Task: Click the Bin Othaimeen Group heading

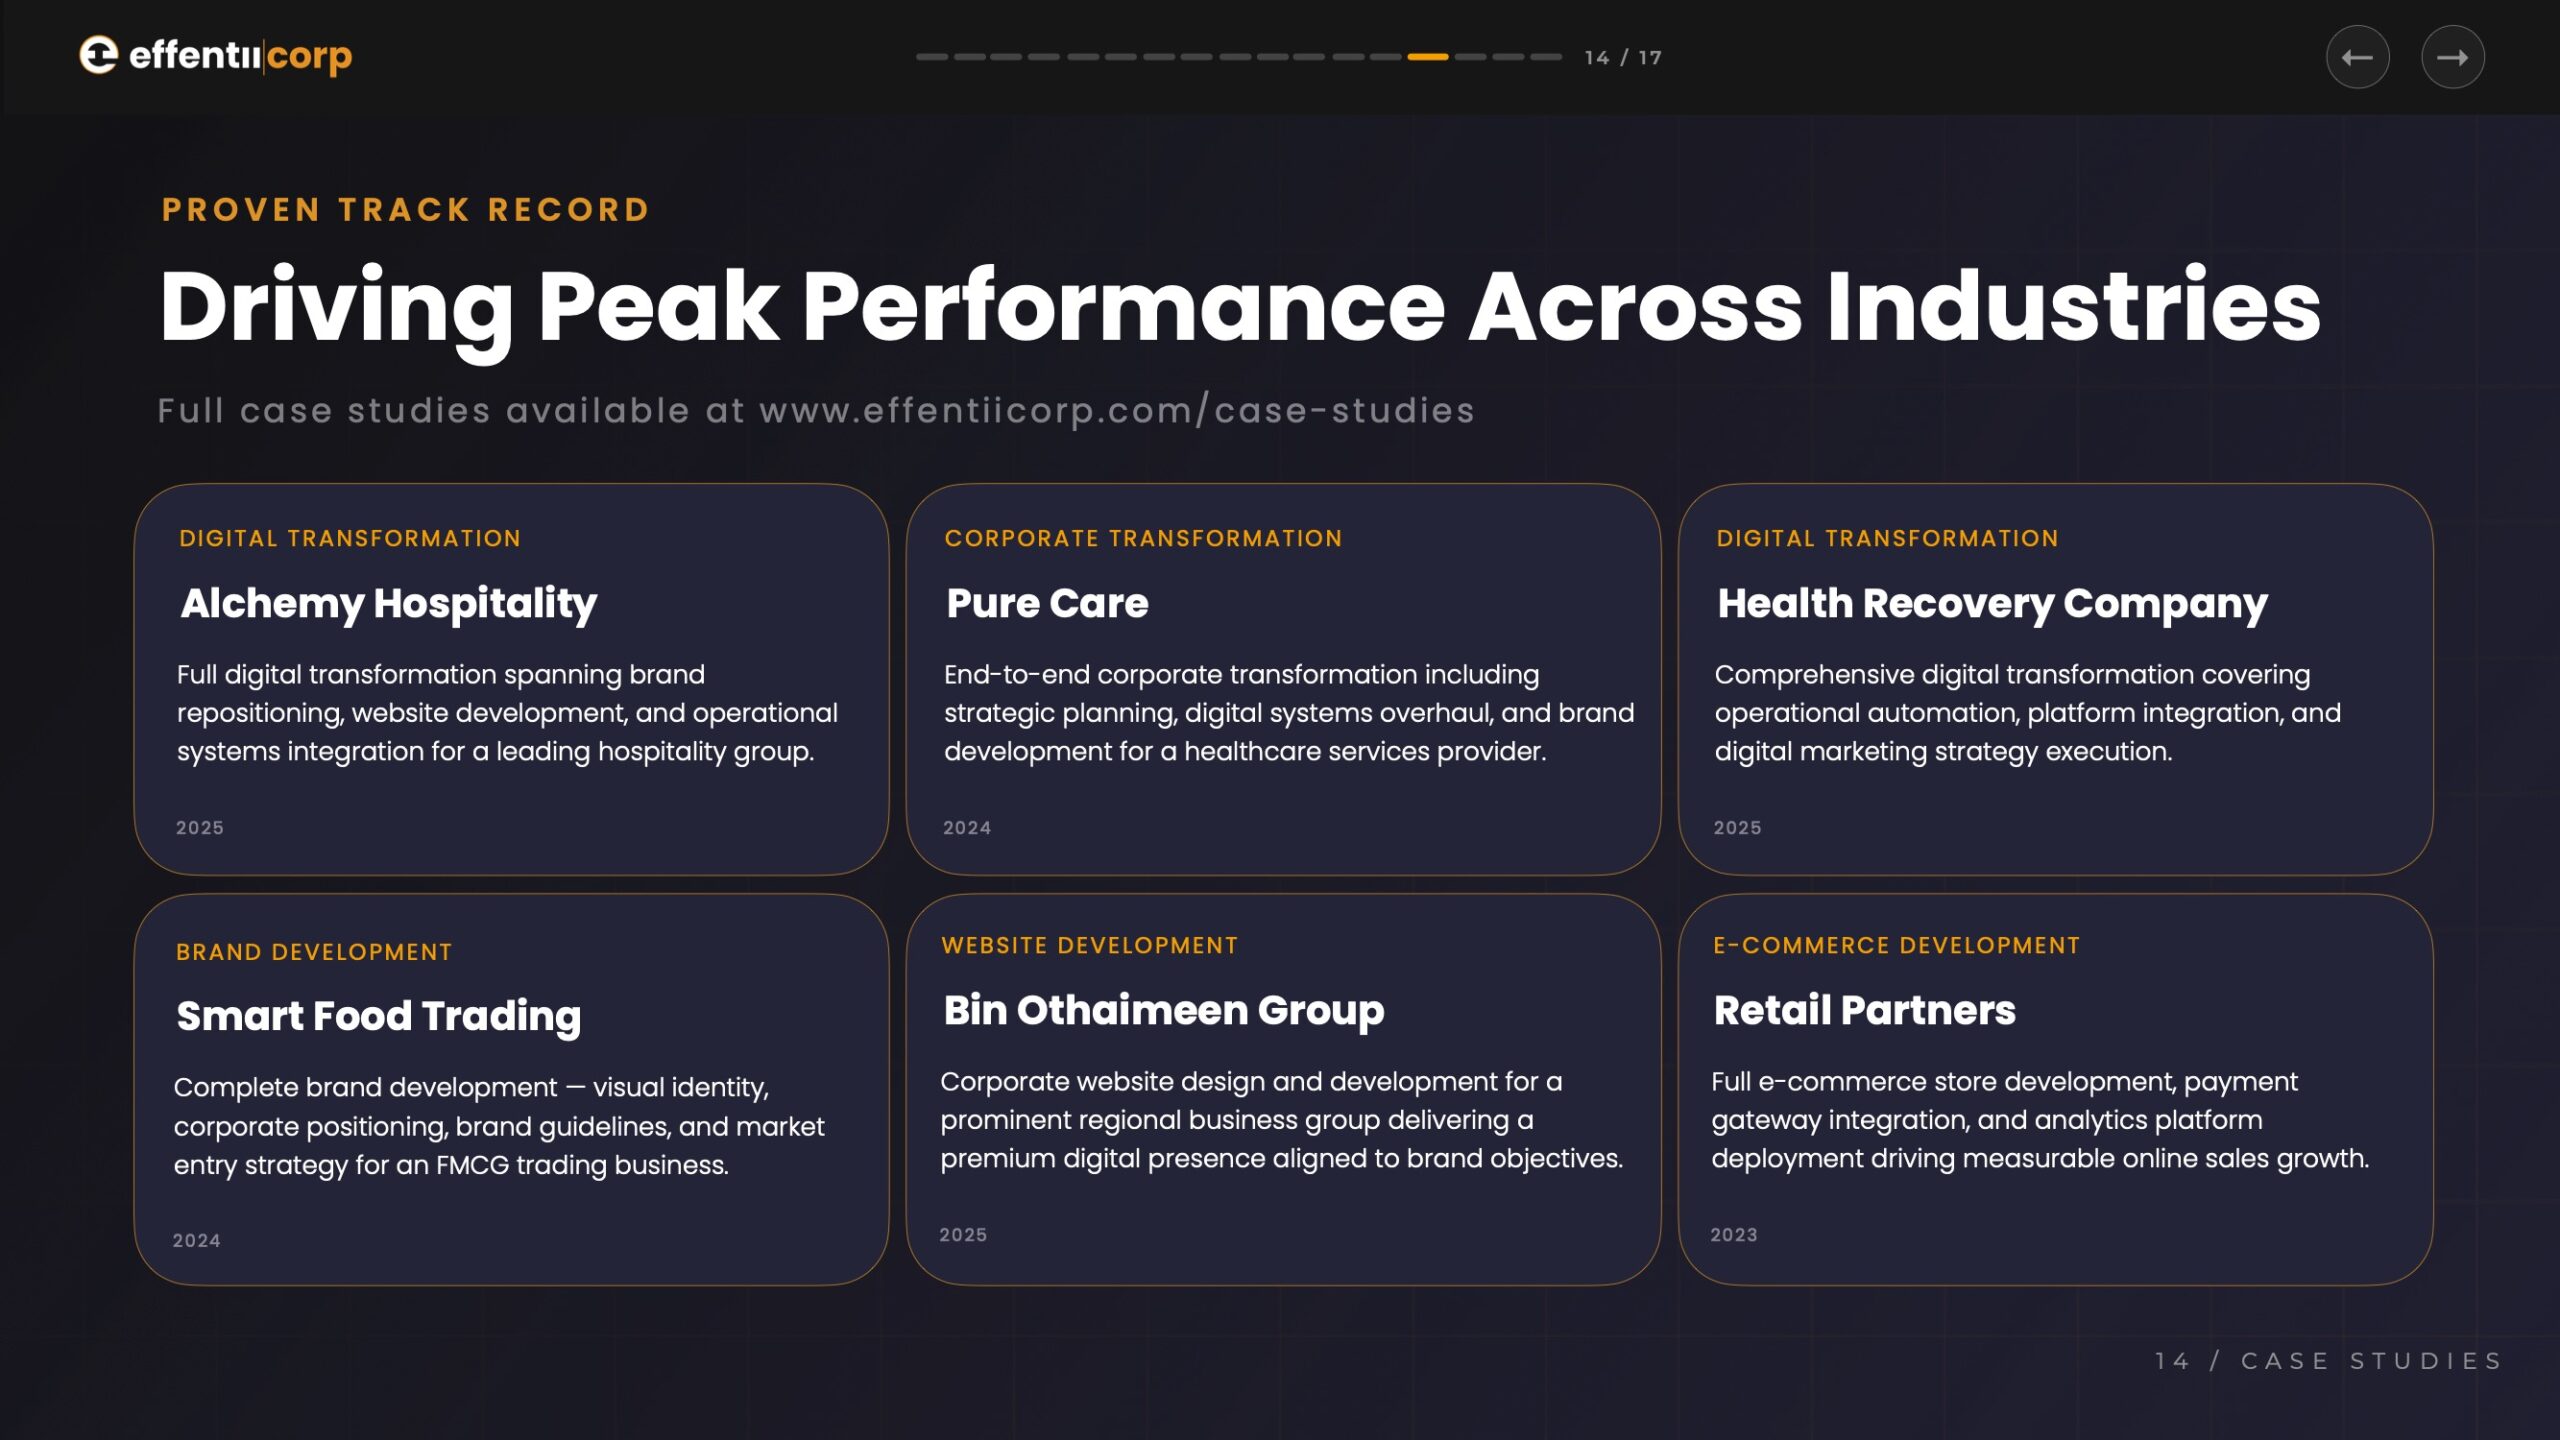Action: pos(1163,1010)
